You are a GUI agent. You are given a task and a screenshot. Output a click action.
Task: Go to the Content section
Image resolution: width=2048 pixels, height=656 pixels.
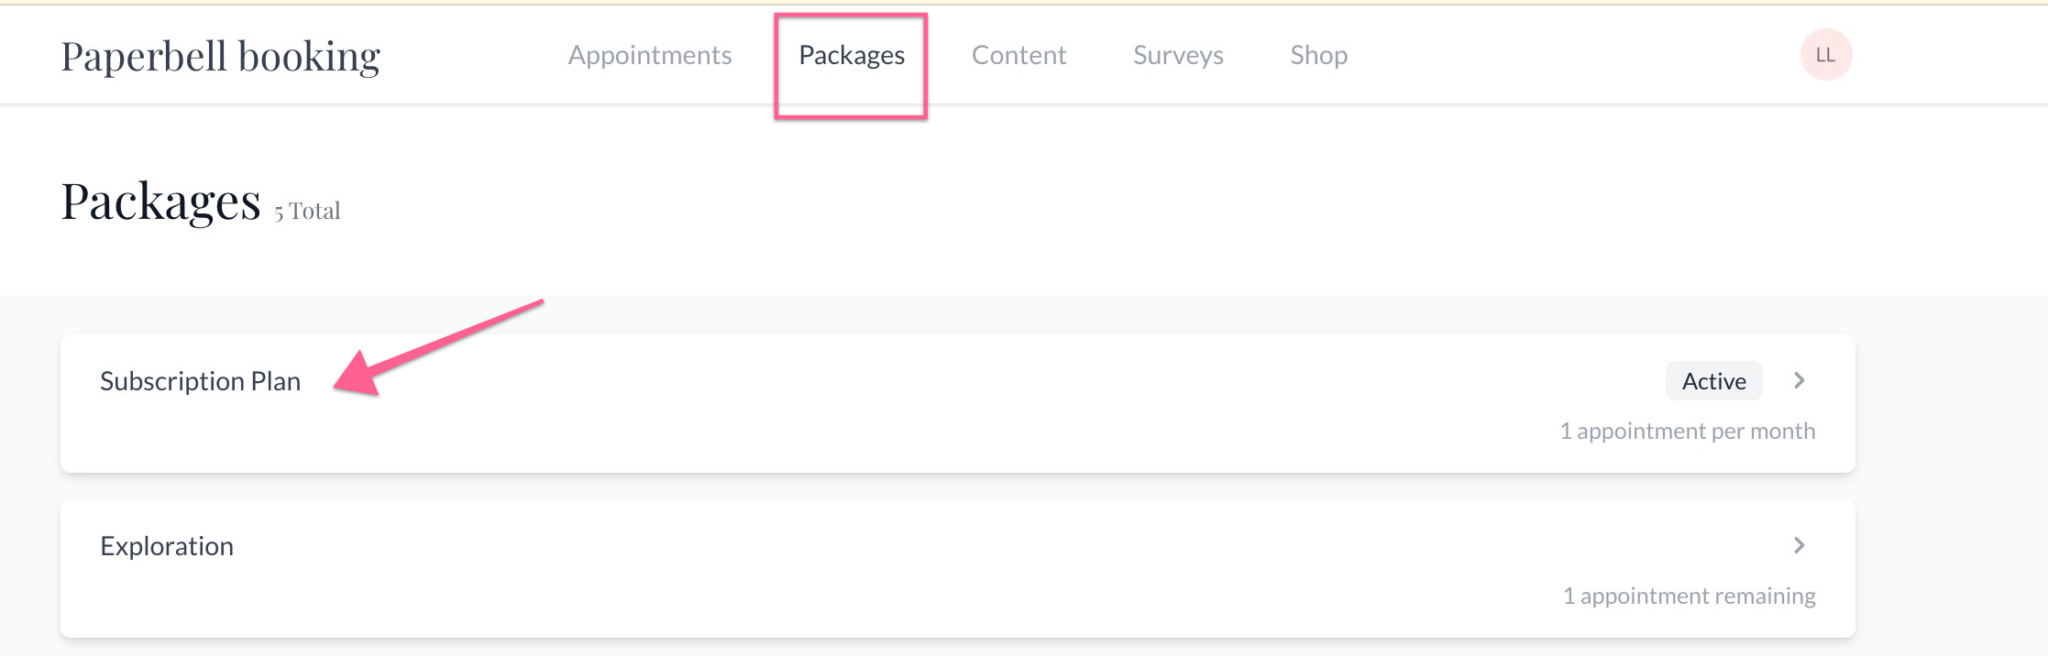coord(1019,55)
